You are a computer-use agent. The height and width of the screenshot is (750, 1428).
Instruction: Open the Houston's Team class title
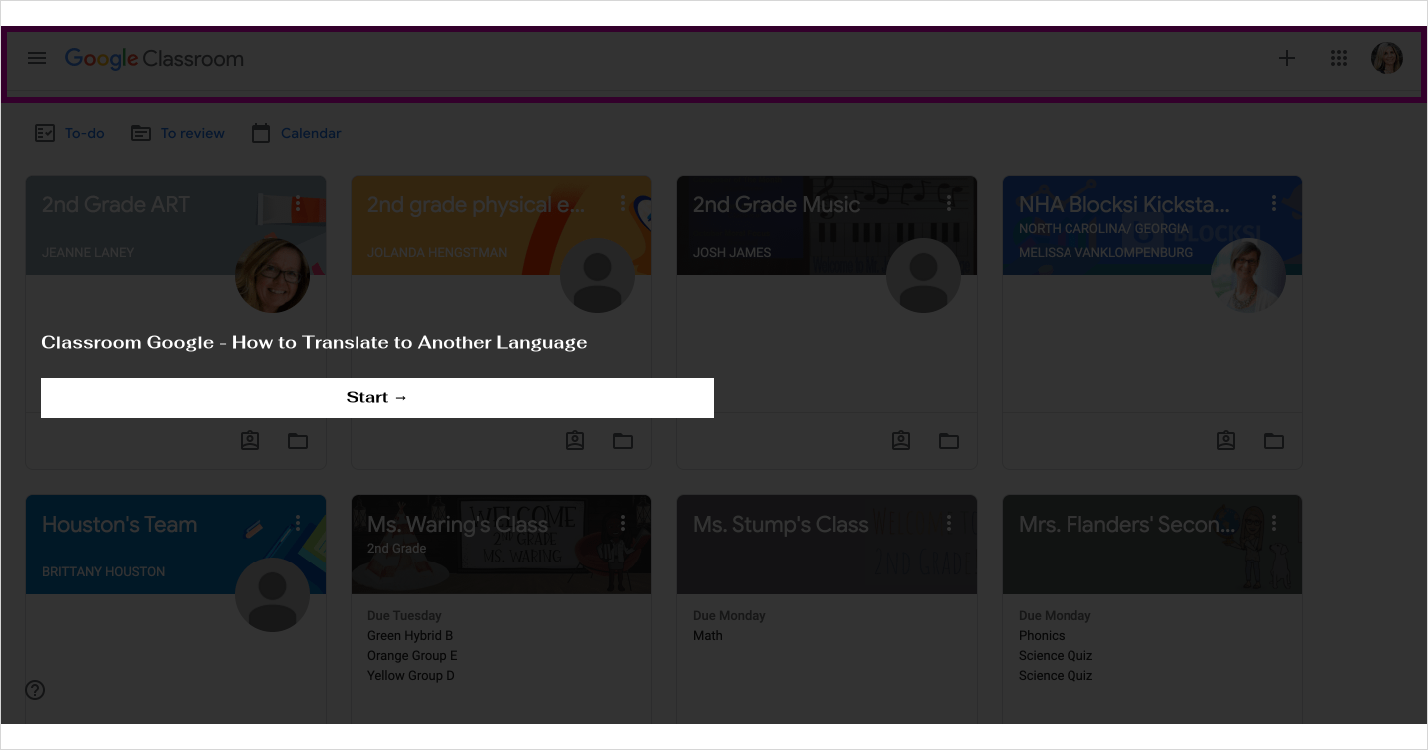119,524
